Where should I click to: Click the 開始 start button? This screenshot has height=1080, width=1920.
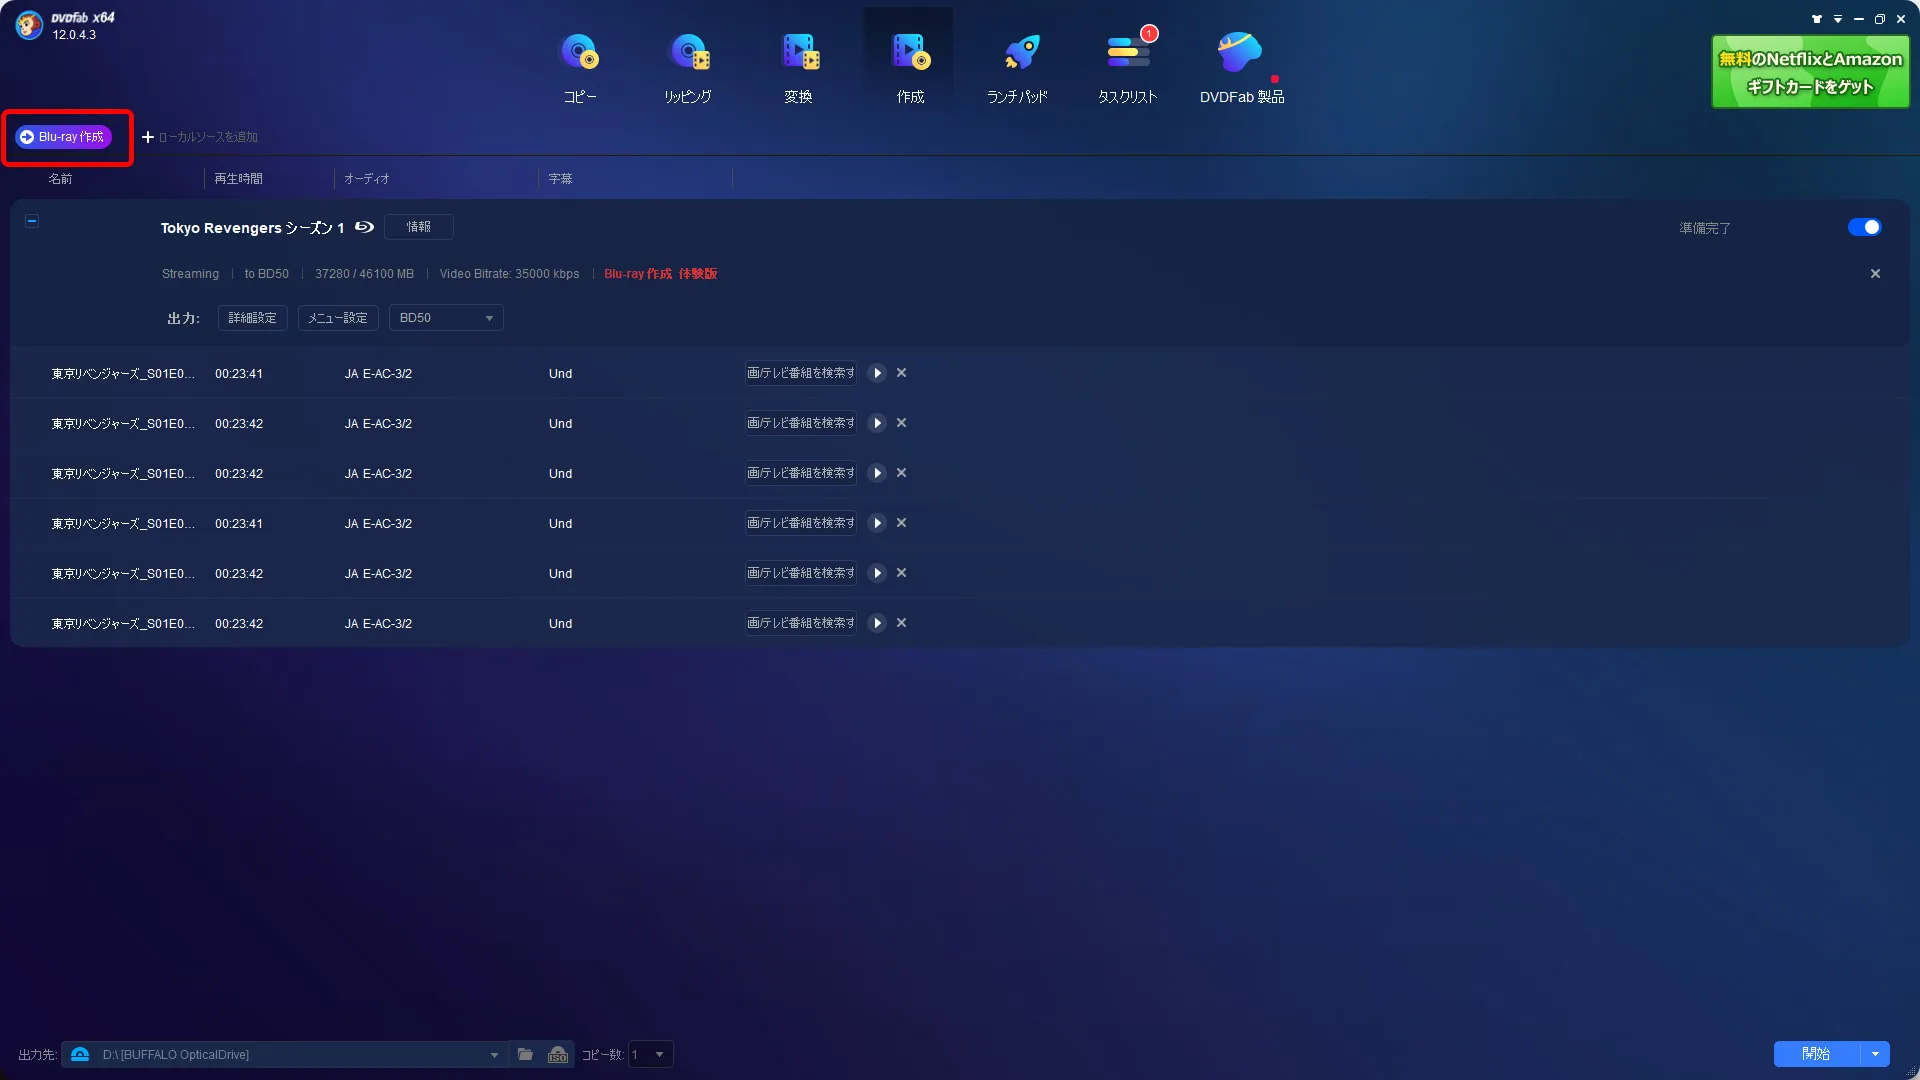click(x=1816, y=1054)
